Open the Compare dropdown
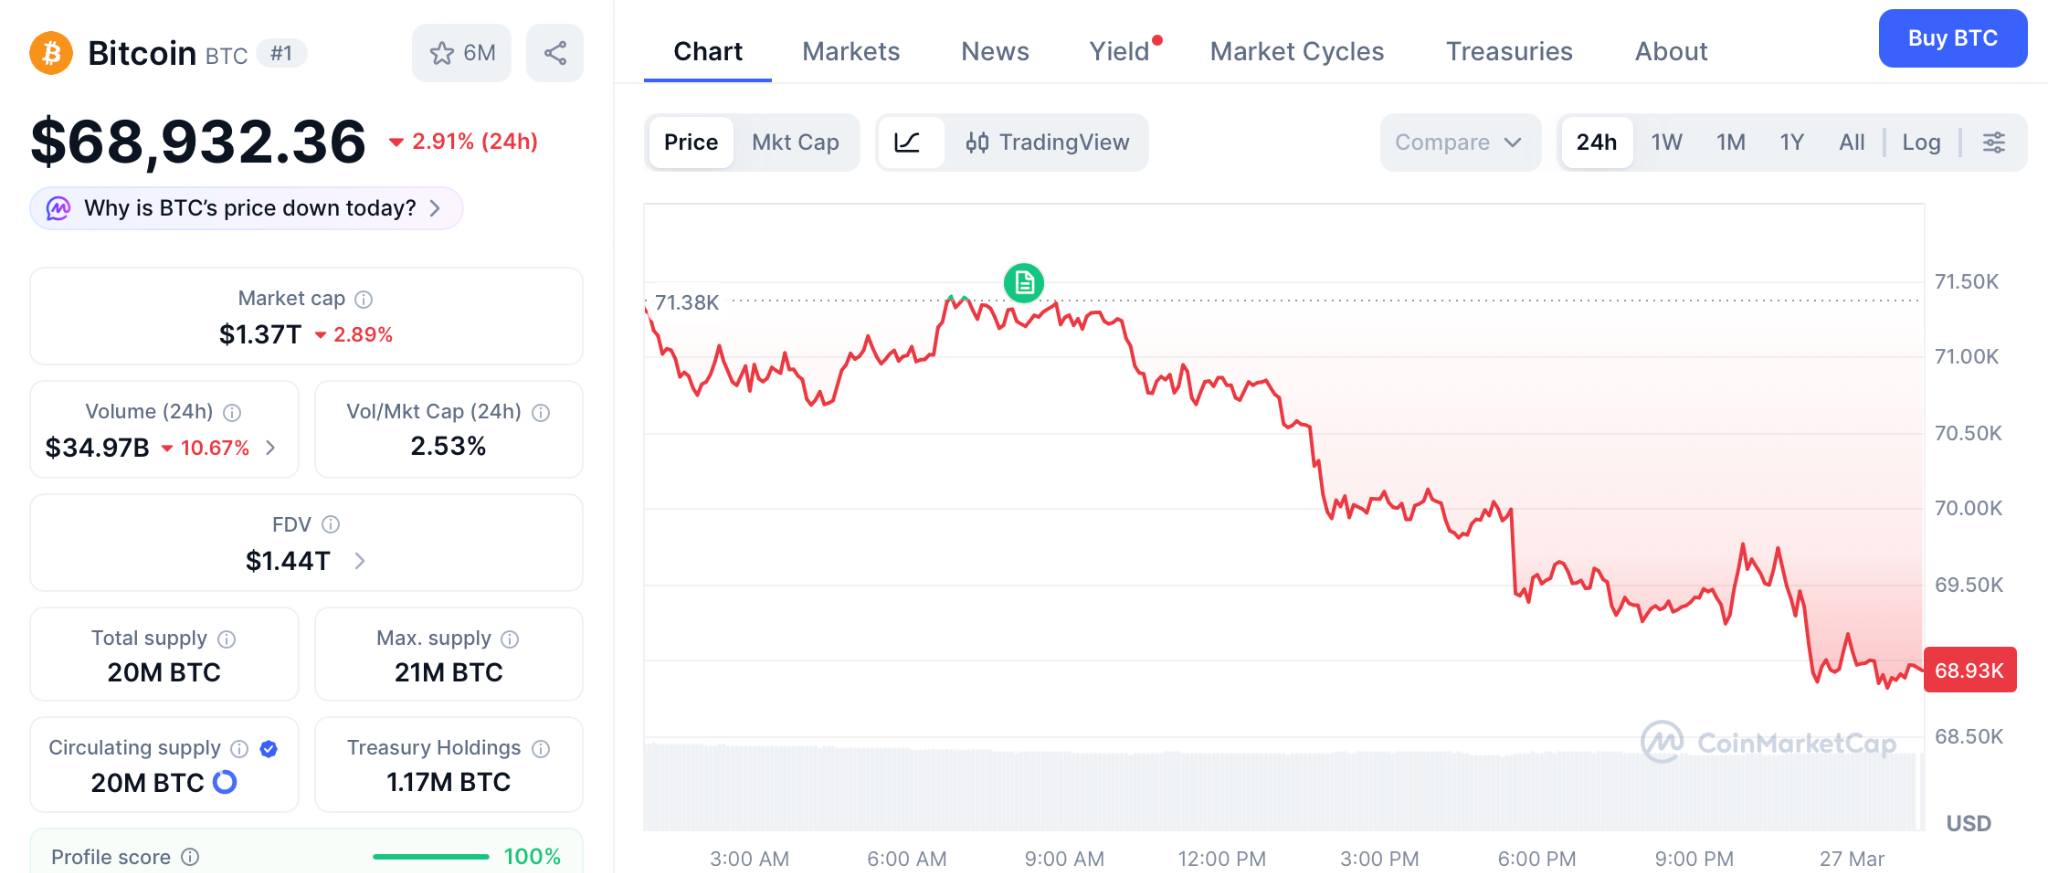Screen dimensions: 2048x873 pos(1458,142)
